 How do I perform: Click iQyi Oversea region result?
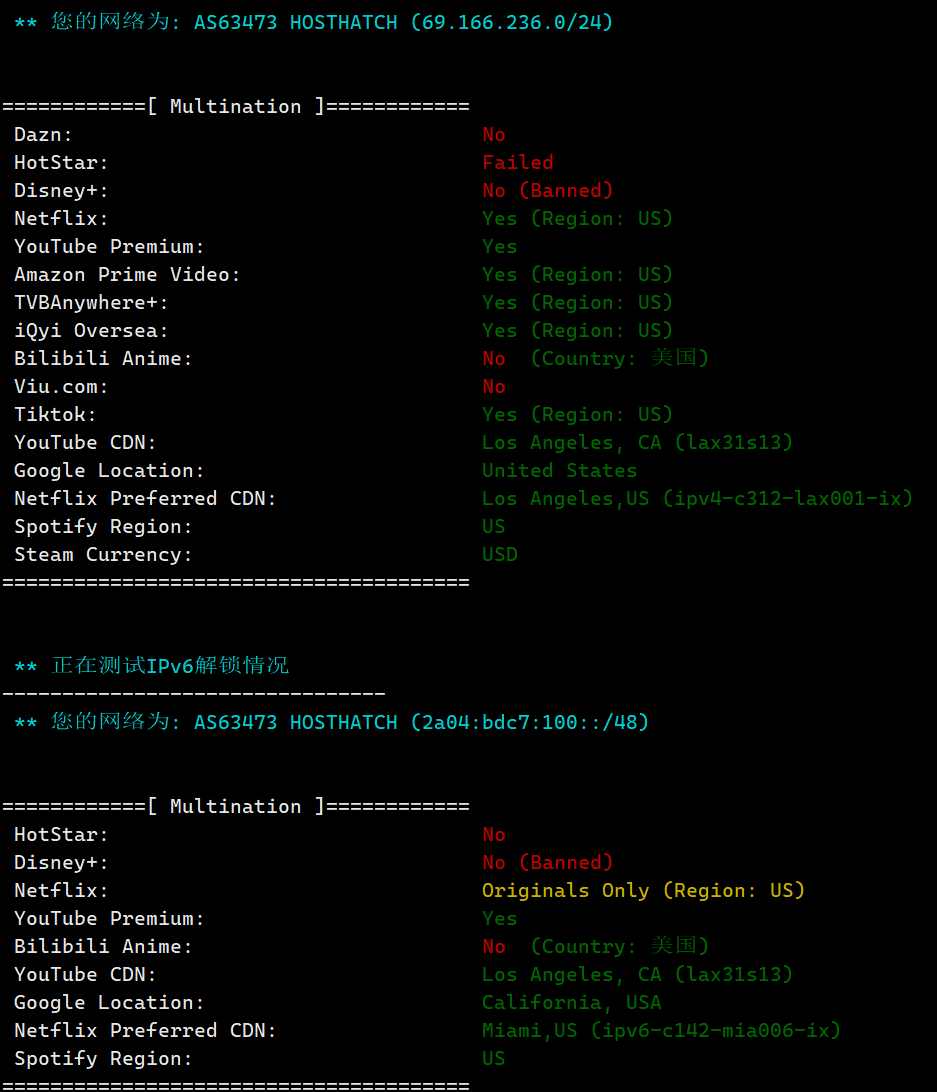578,330
